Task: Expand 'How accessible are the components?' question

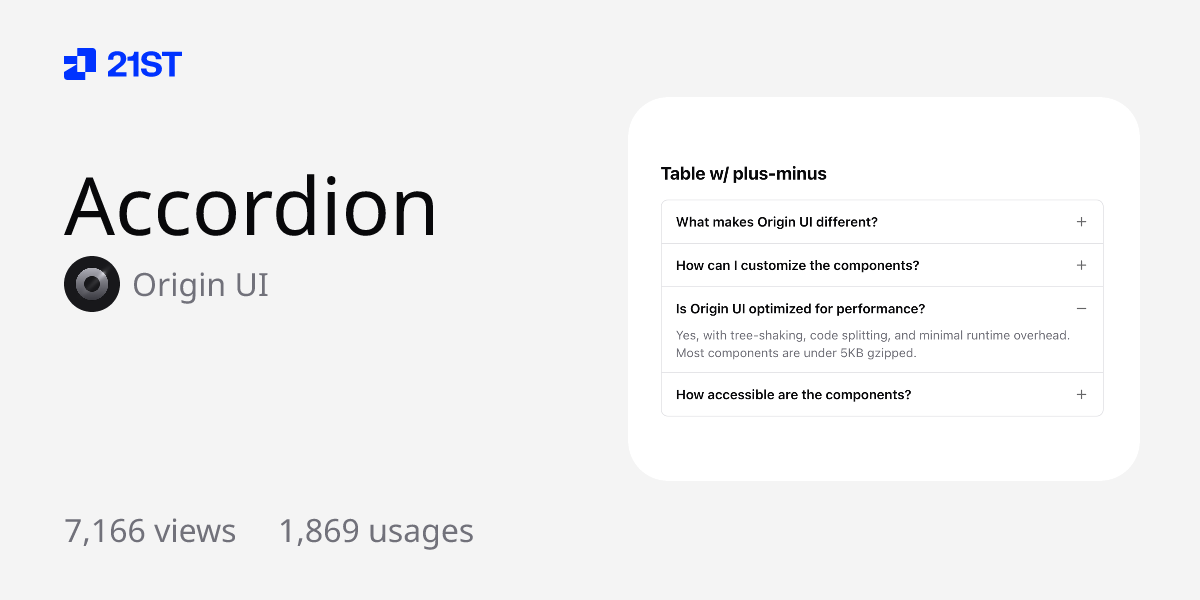Action: tap(794, 395)
